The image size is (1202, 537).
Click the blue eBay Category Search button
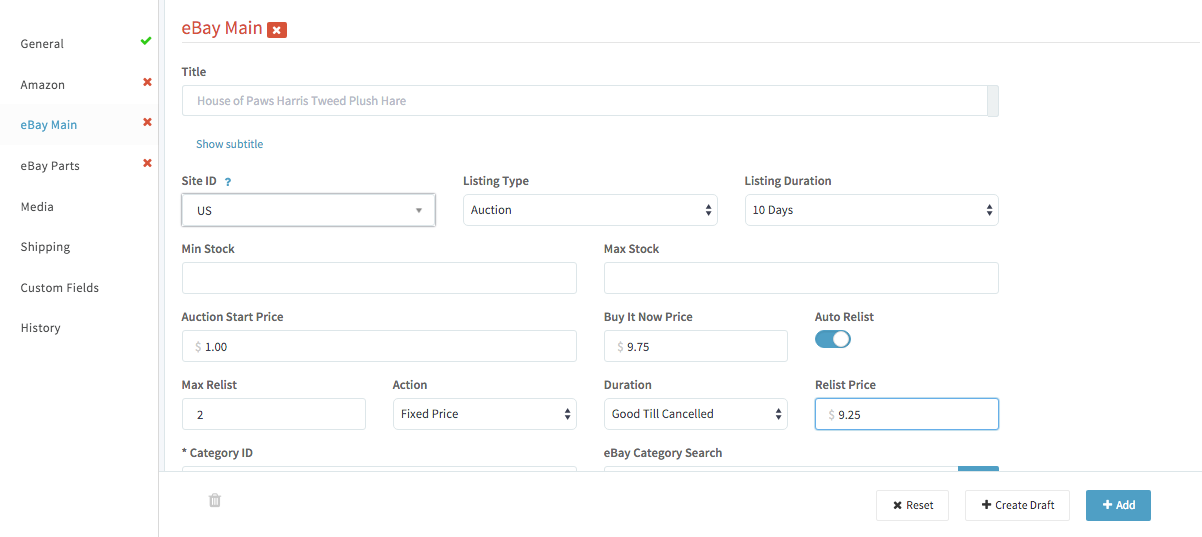click(x=978, y=468)
